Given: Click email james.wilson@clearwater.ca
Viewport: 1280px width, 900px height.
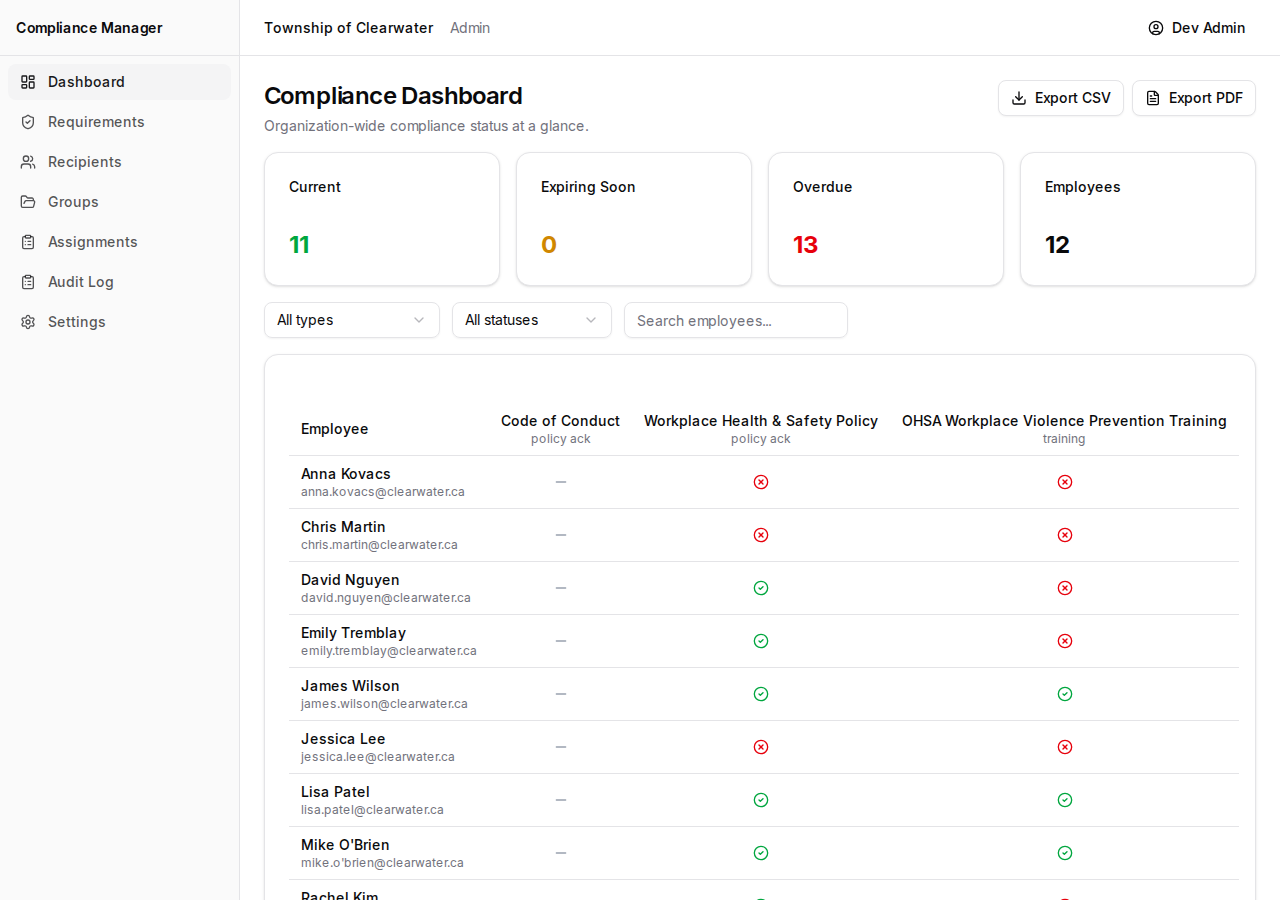Looking at the screenshot, I should point(384,704).
